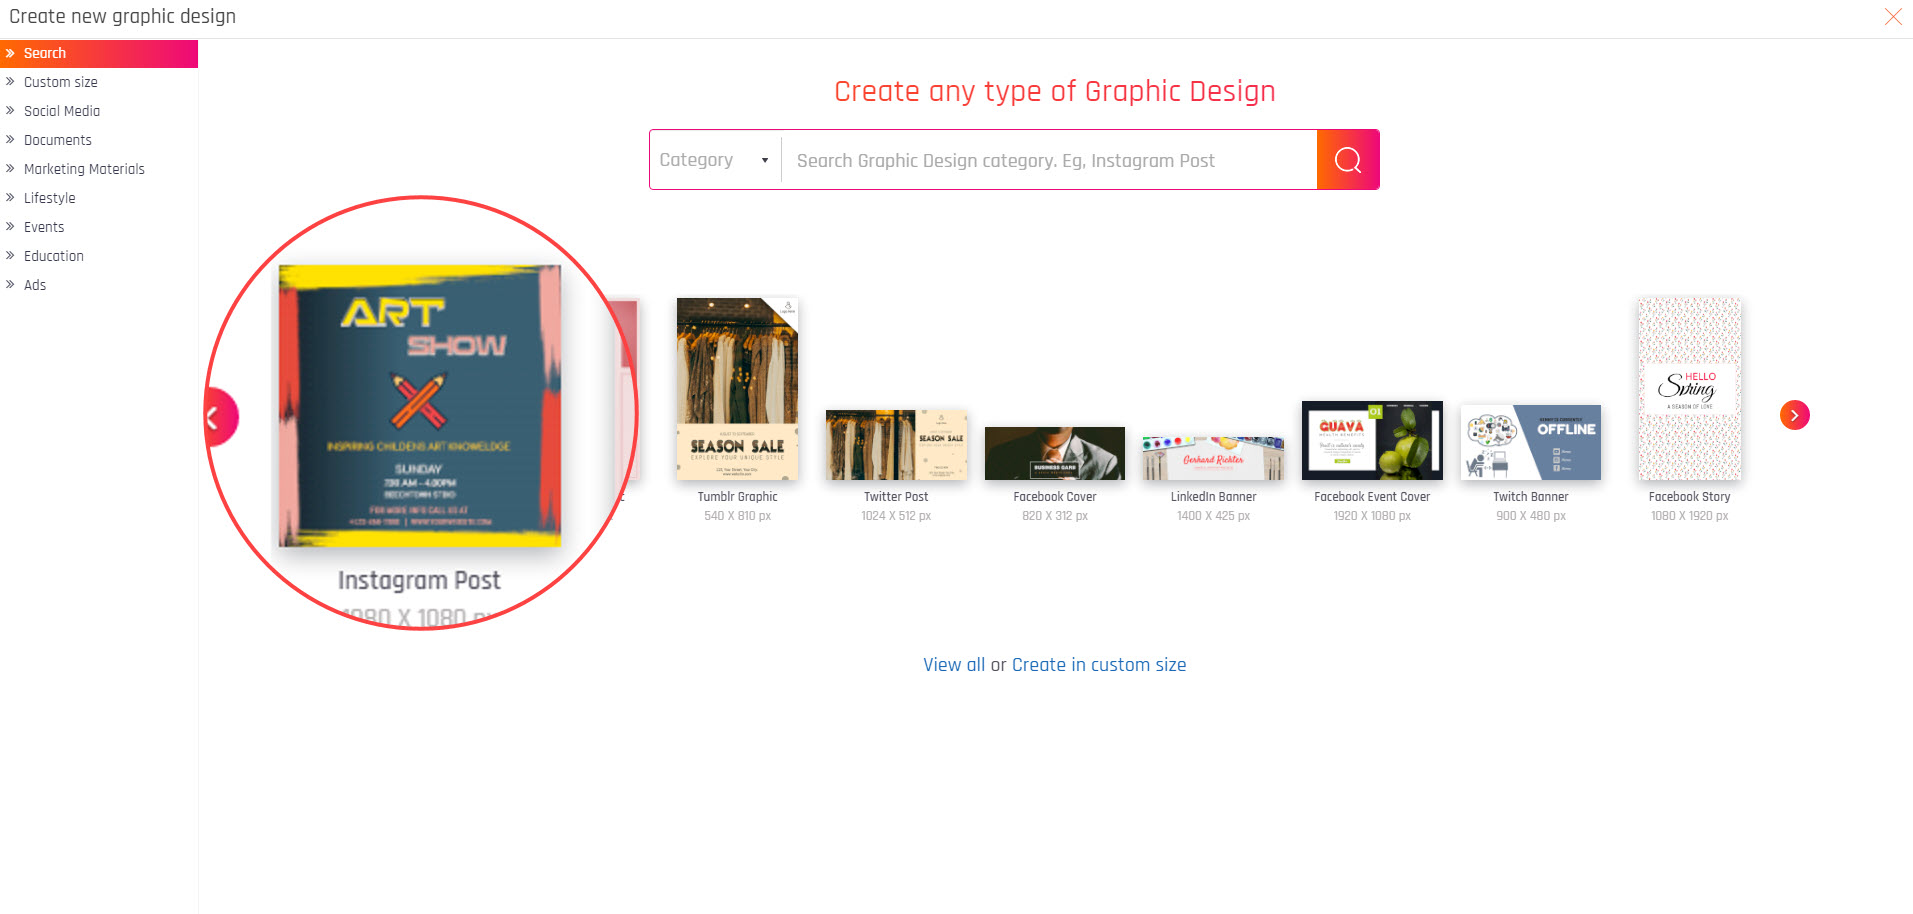Select Search in the sidebar
The height and width of the screenshot is (914, 1913).
pos(99,53)
